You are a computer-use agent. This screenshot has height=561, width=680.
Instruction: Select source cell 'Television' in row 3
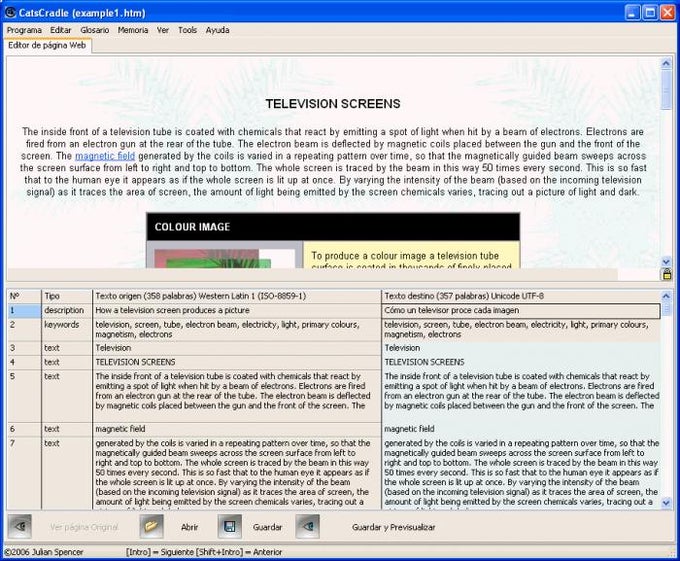237,348
